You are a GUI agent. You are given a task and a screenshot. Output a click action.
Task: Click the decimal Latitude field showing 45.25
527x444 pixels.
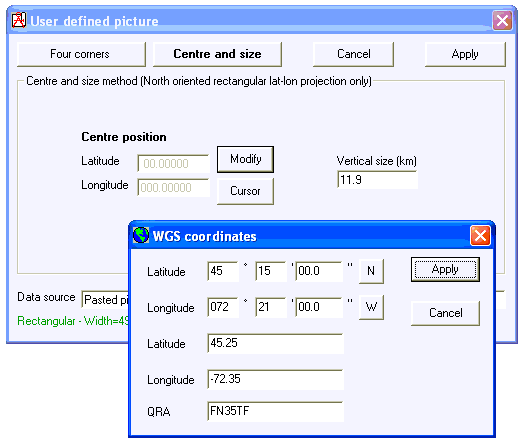pos(276,344)
